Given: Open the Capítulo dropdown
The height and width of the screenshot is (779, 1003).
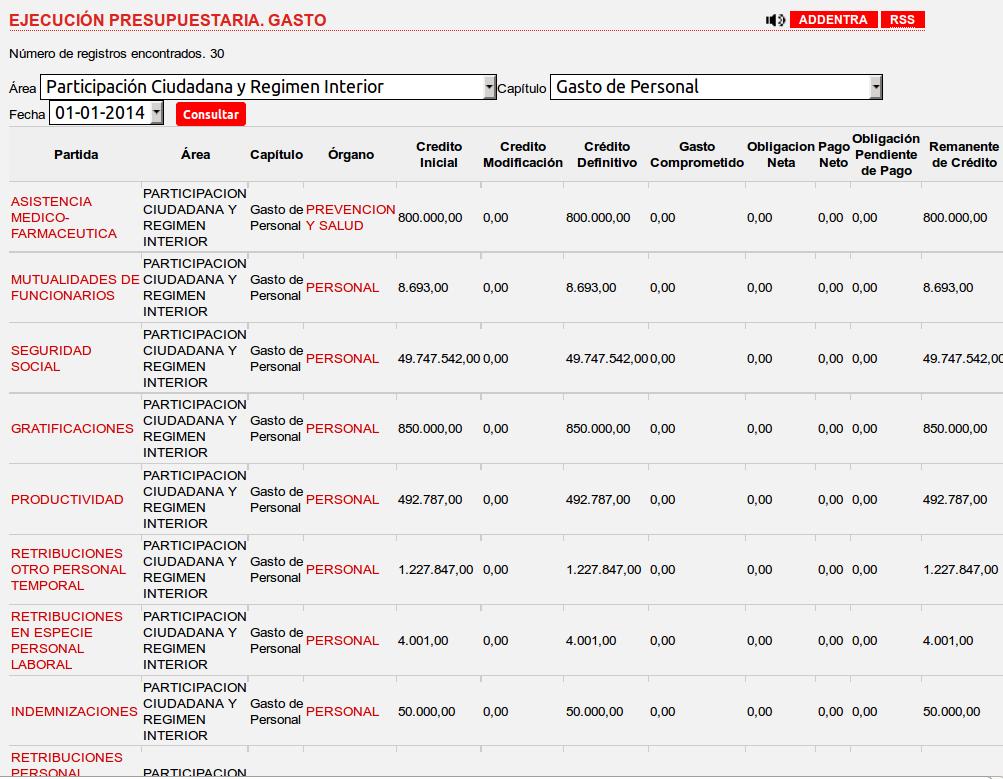Looking at the screenshot, I should [716, 88].
